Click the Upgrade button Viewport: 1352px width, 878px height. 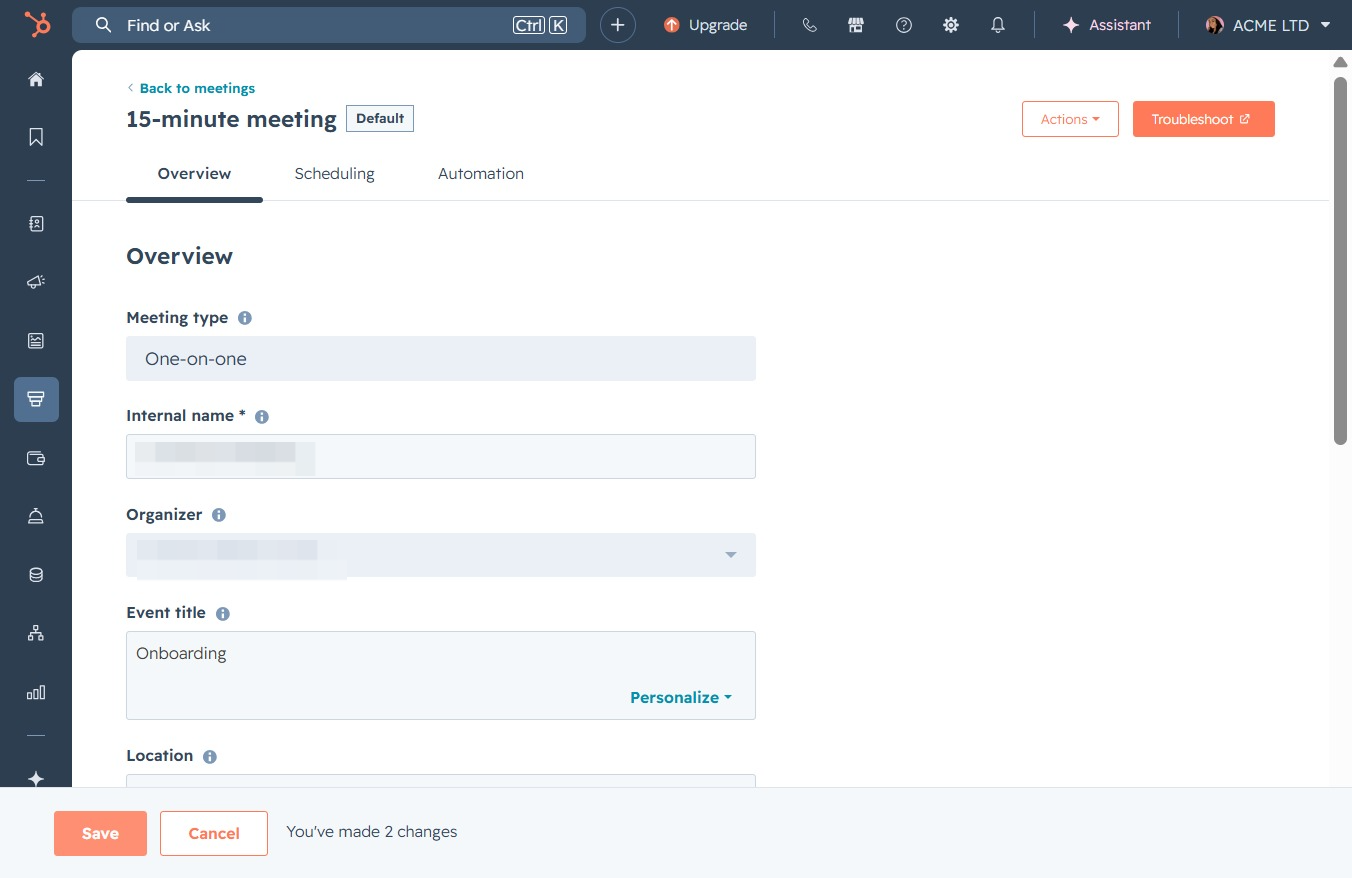pos(706,25)
